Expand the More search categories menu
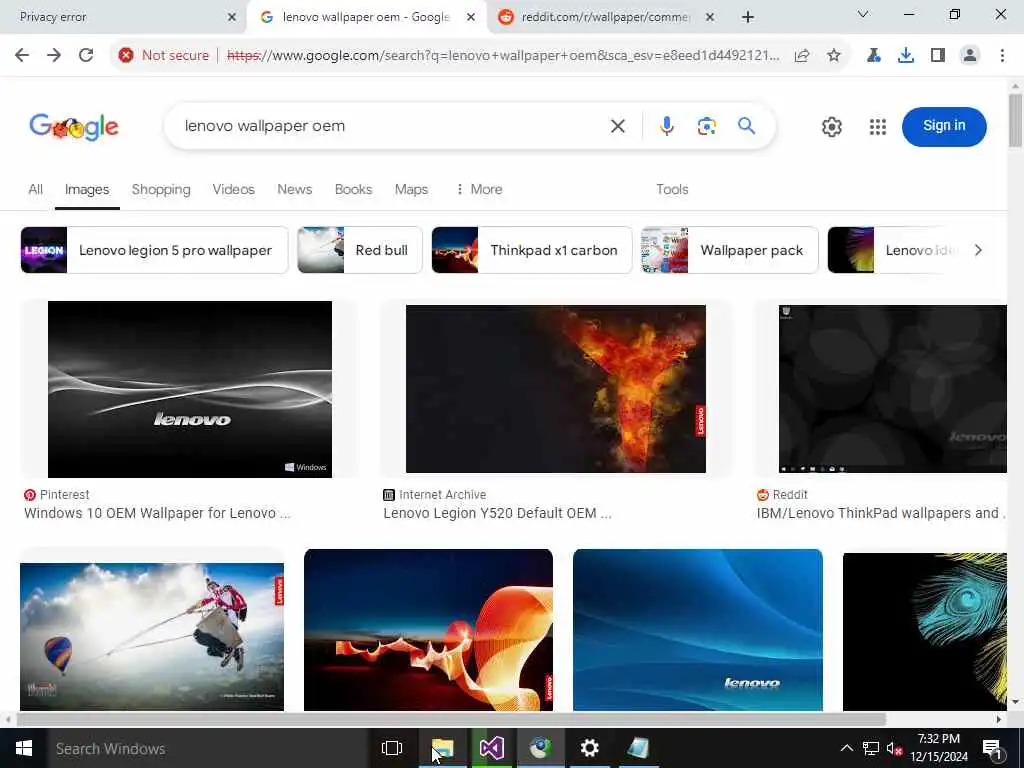Viewport: 1024px width, 768px height. [479, 189]
